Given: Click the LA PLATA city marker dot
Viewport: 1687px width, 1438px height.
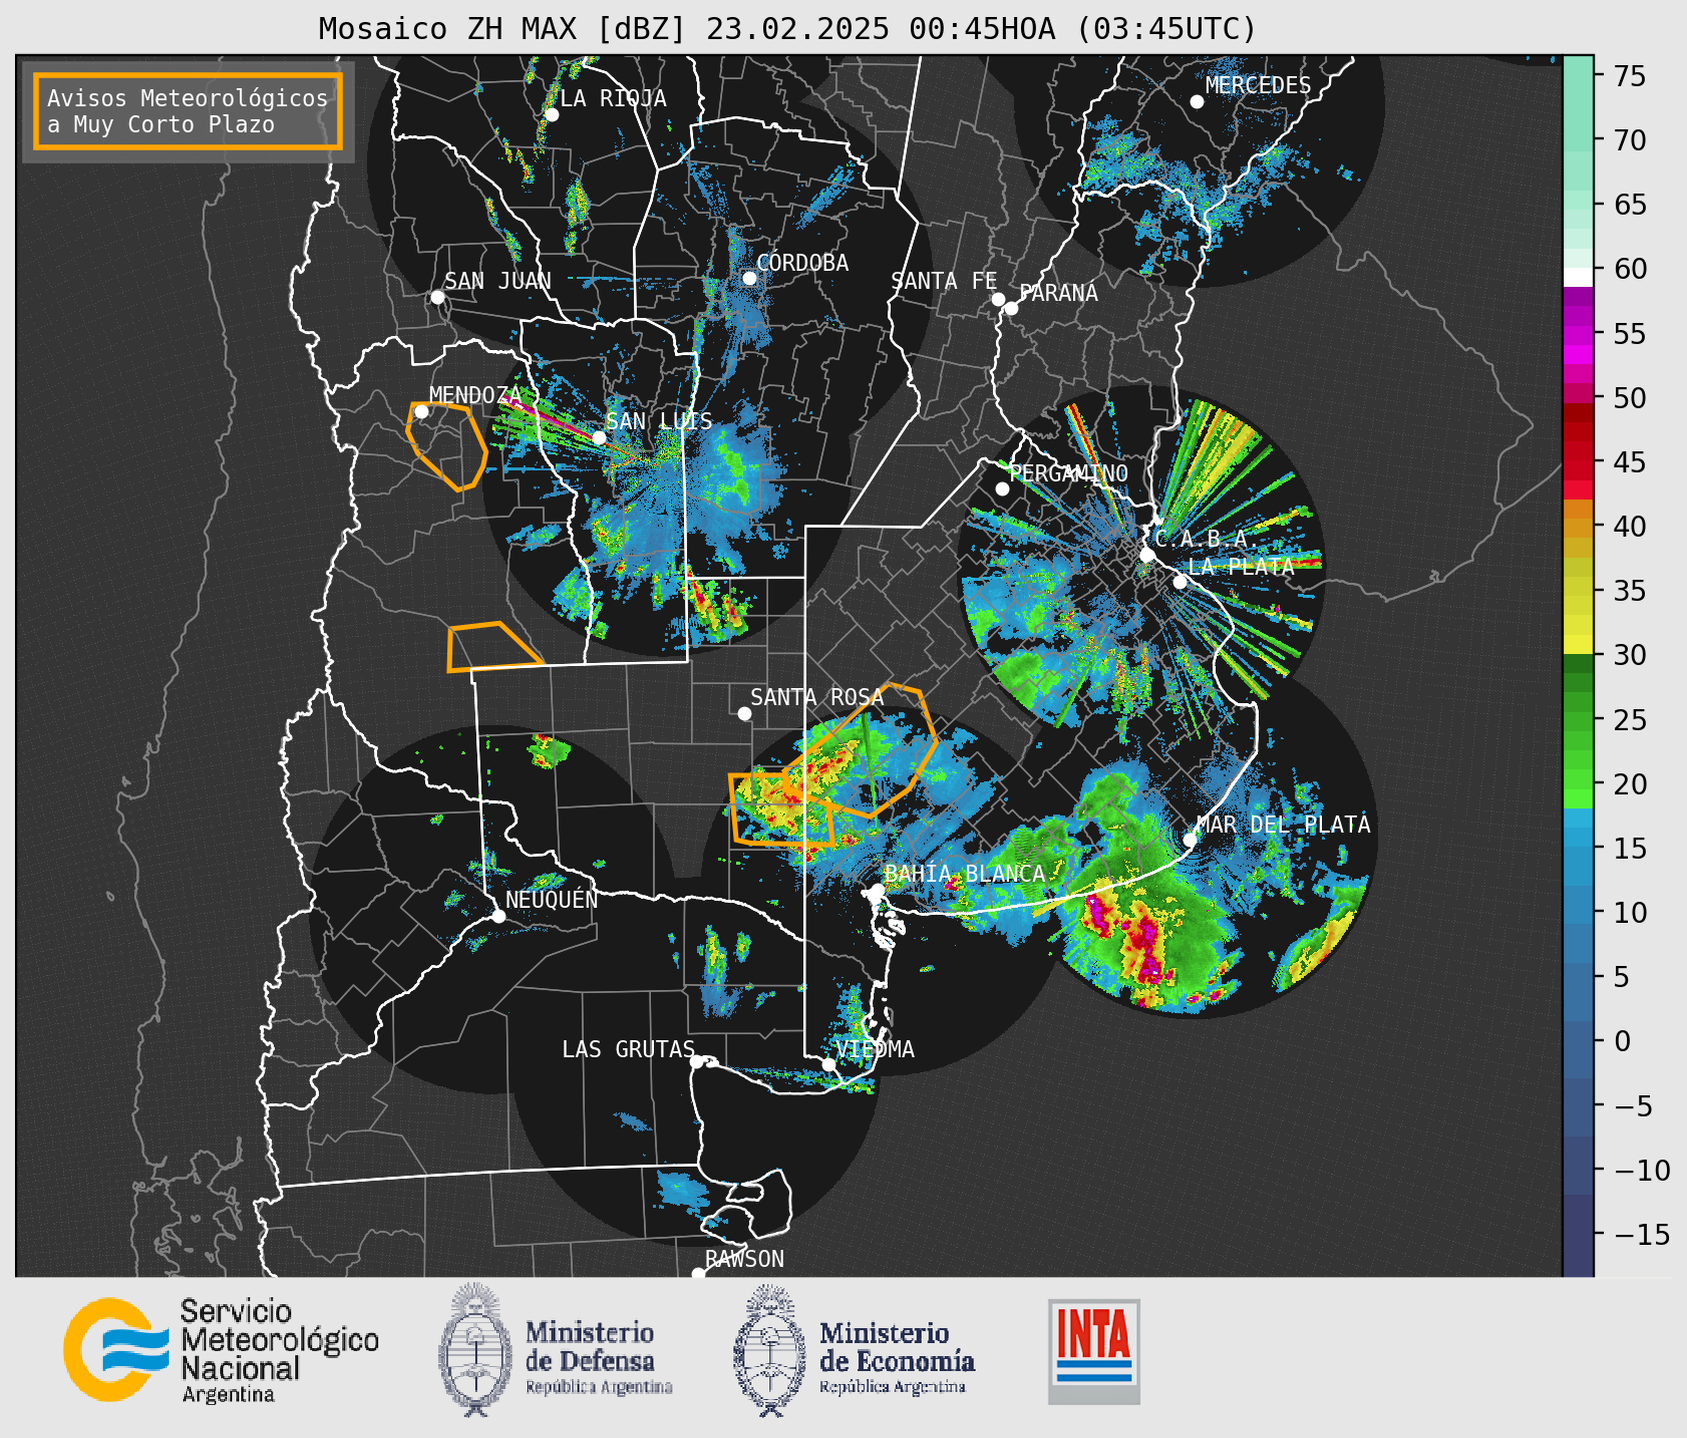Looking at the screenshot, I should point(1180,582).
